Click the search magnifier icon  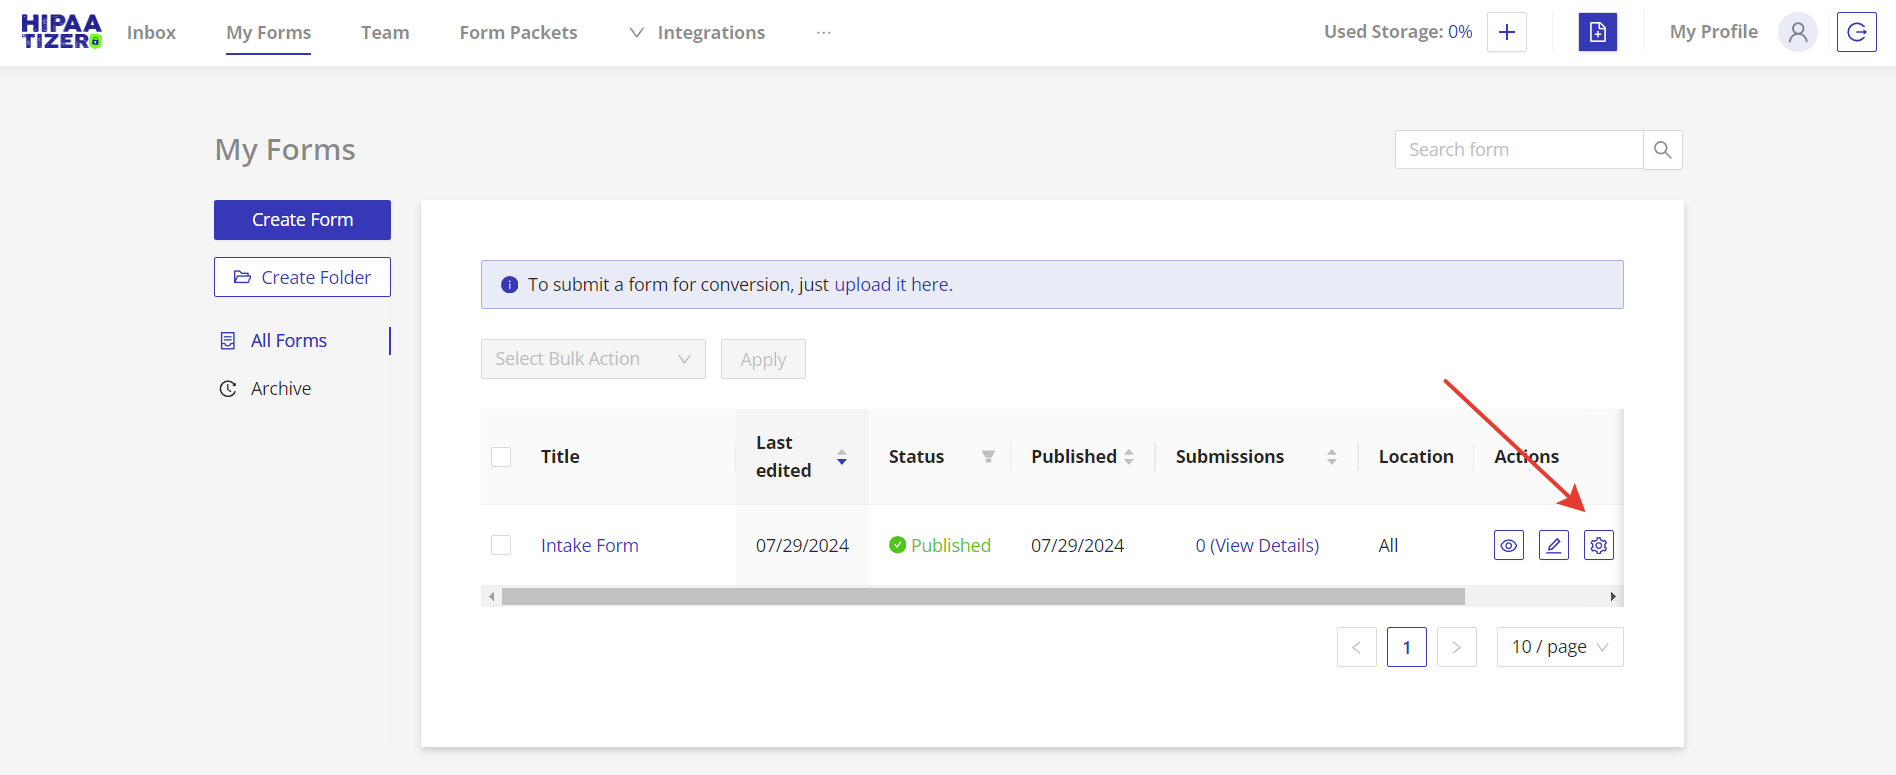pos(1662,150)
